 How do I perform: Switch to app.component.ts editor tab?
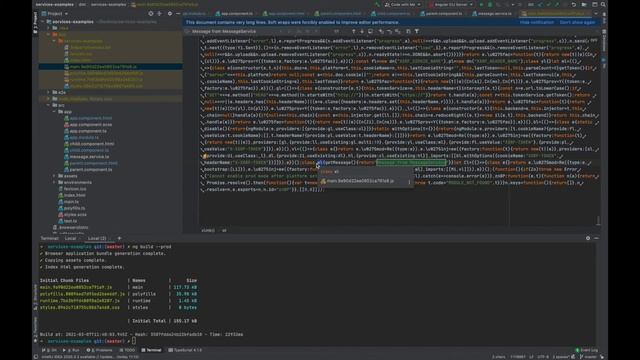pyautogui.click(x=234, y=13)
